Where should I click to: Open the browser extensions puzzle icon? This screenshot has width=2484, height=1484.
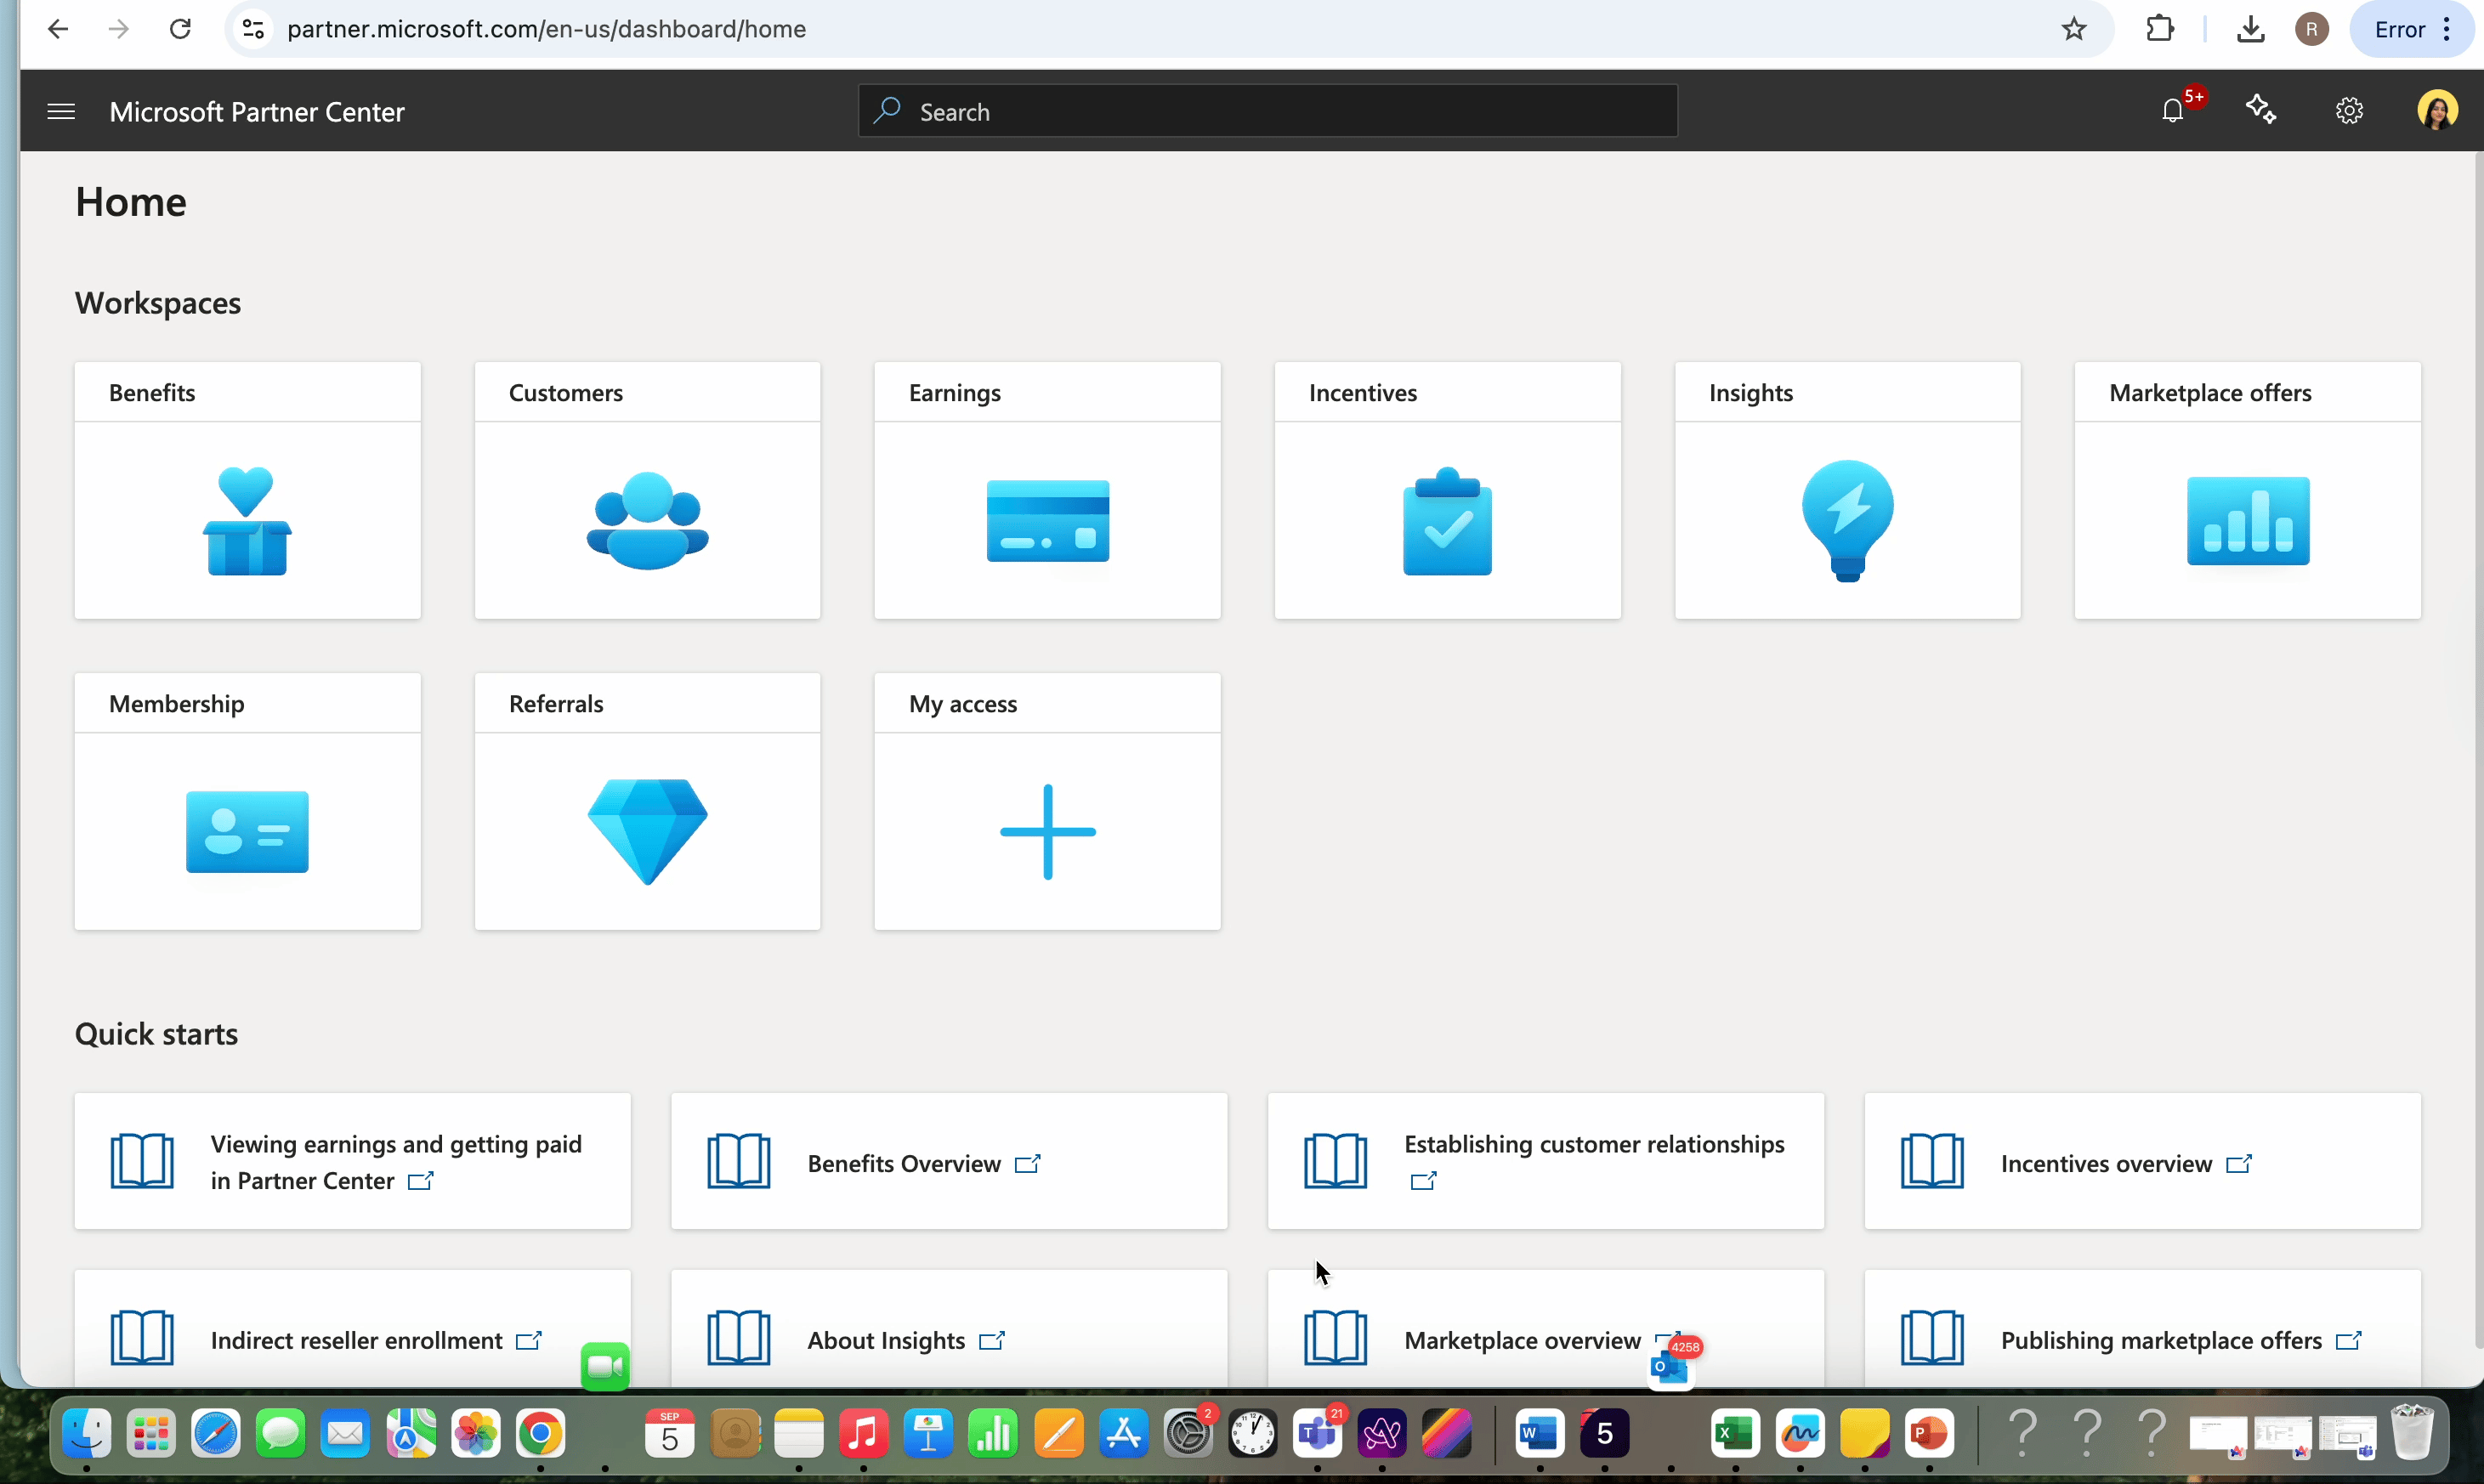pyautogui.click(x=2160, y=29)
